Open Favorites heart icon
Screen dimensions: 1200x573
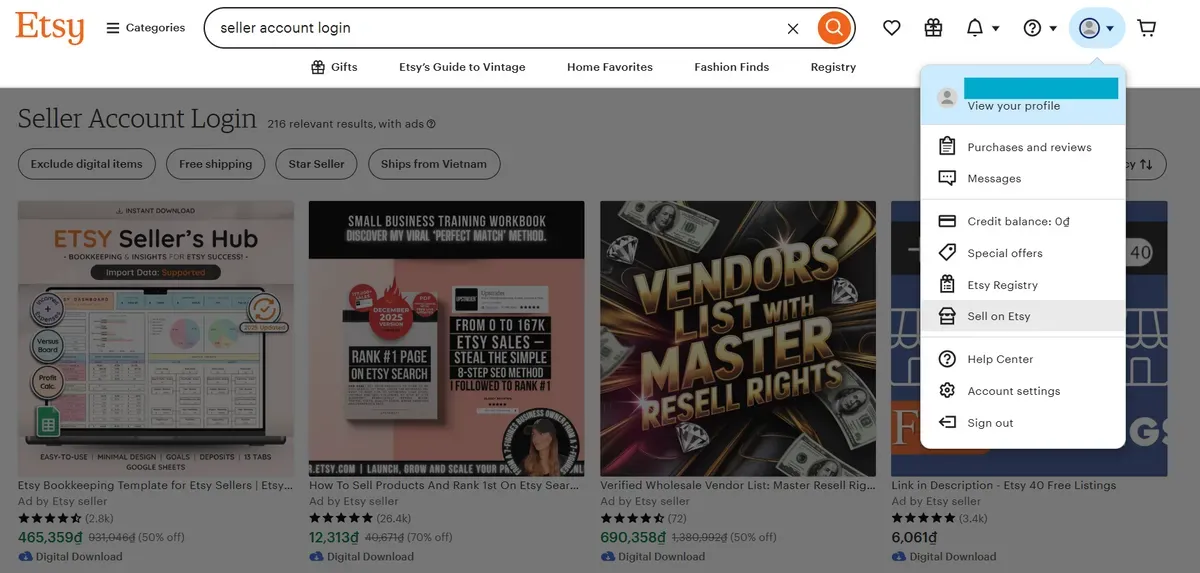[892, 28]
